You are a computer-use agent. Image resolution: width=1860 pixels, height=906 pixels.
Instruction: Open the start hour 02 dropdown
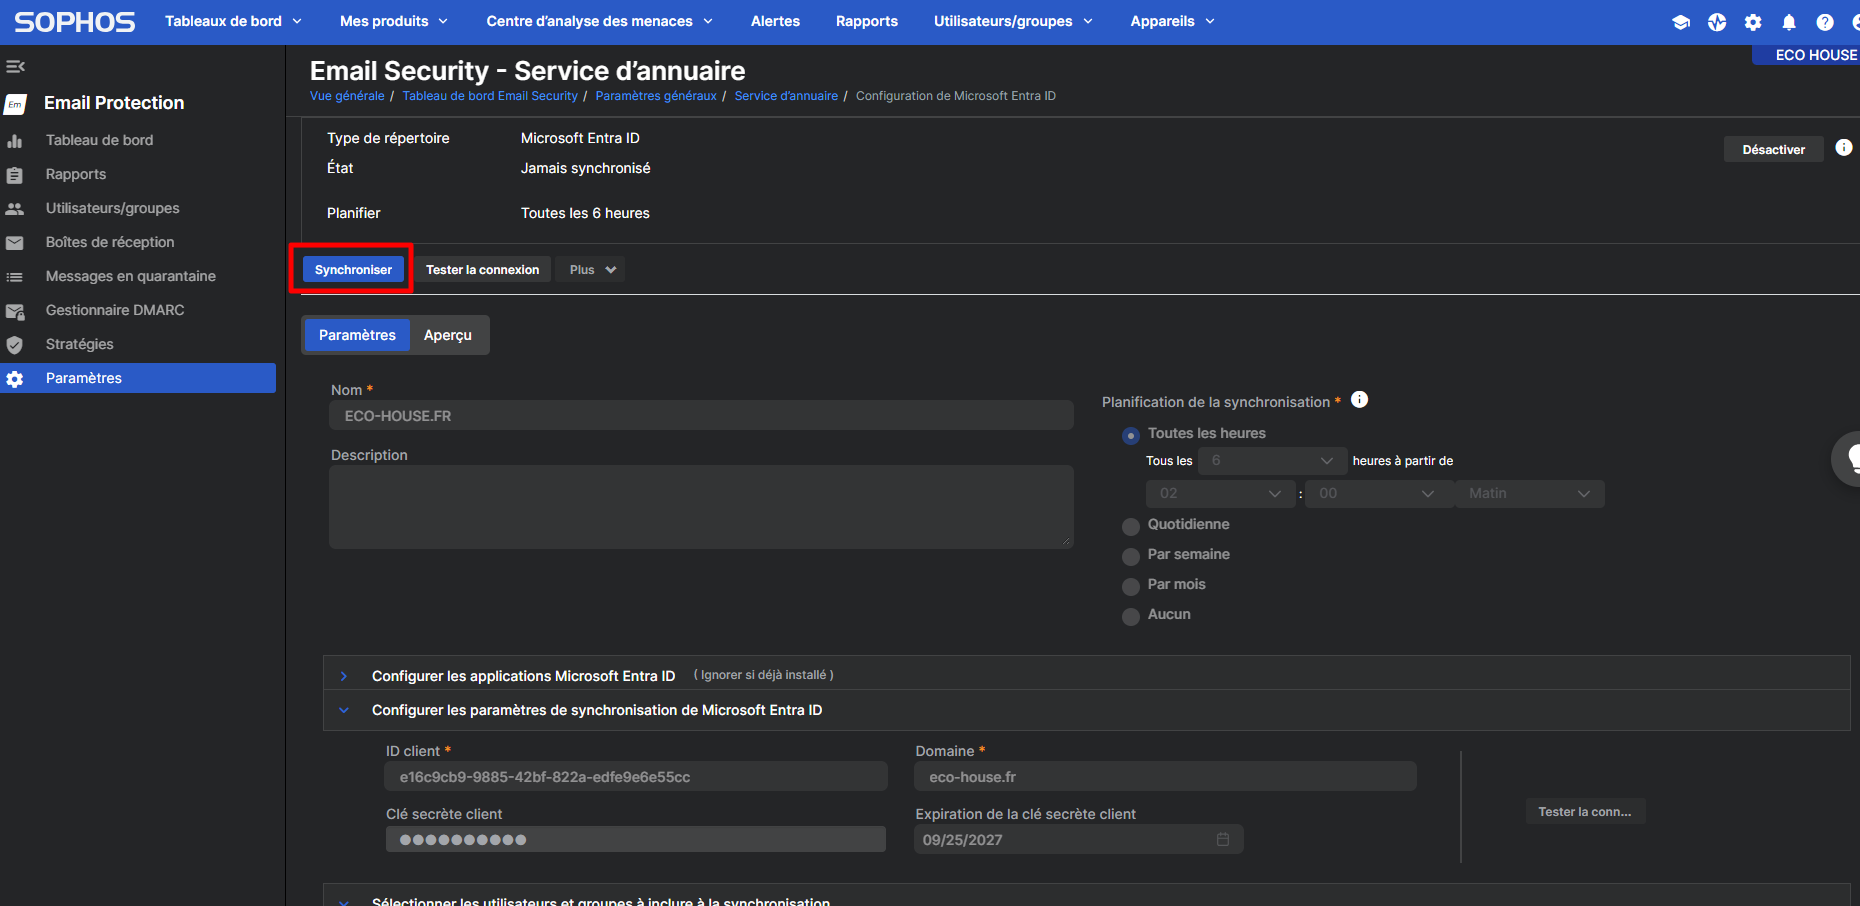[x=1220, y=494]
